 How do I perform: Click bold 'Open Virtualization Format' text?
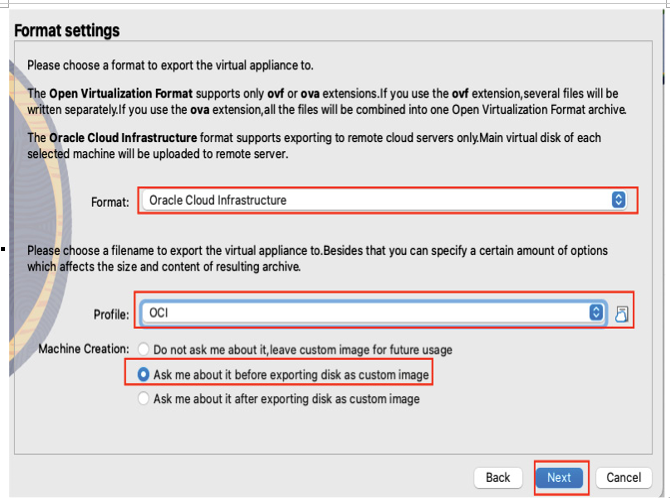pos(121,94)
